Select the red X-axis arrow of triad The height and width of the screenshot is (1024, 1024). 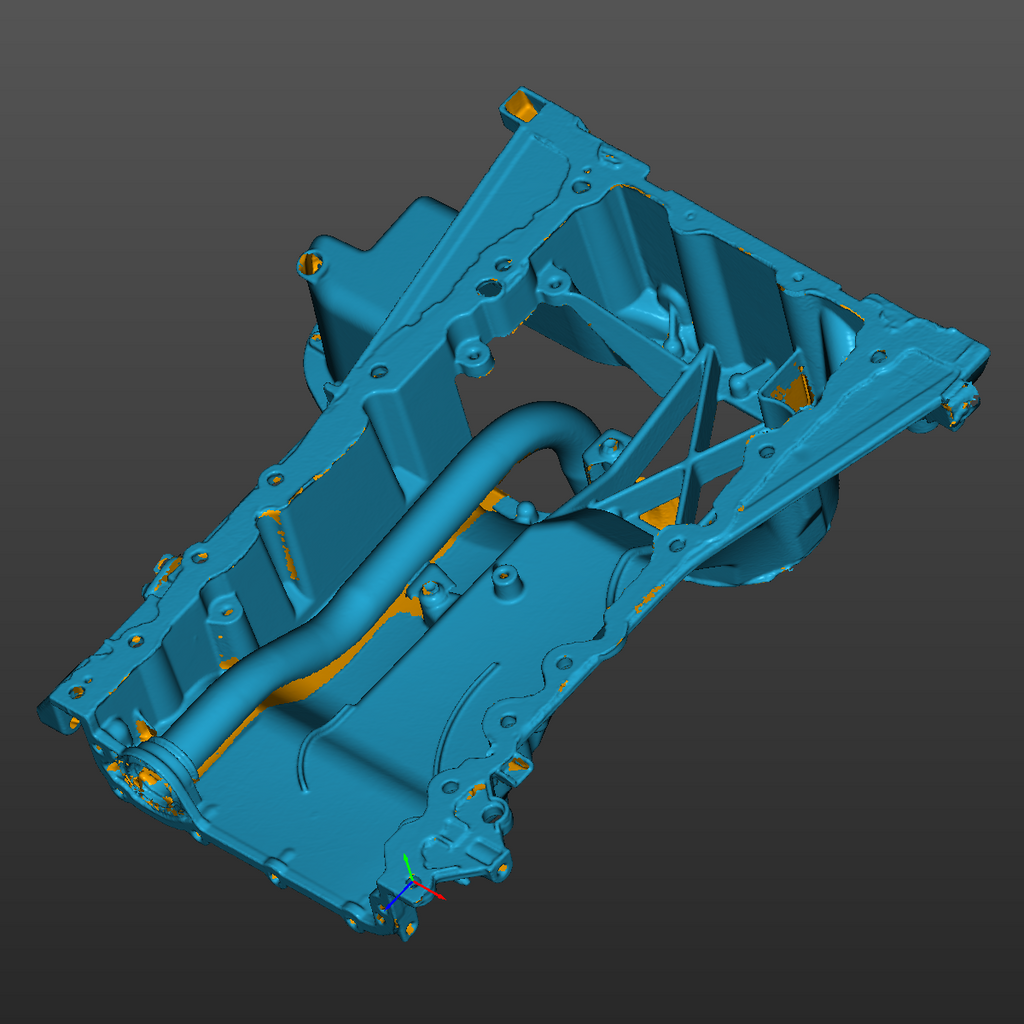point(429,890)
